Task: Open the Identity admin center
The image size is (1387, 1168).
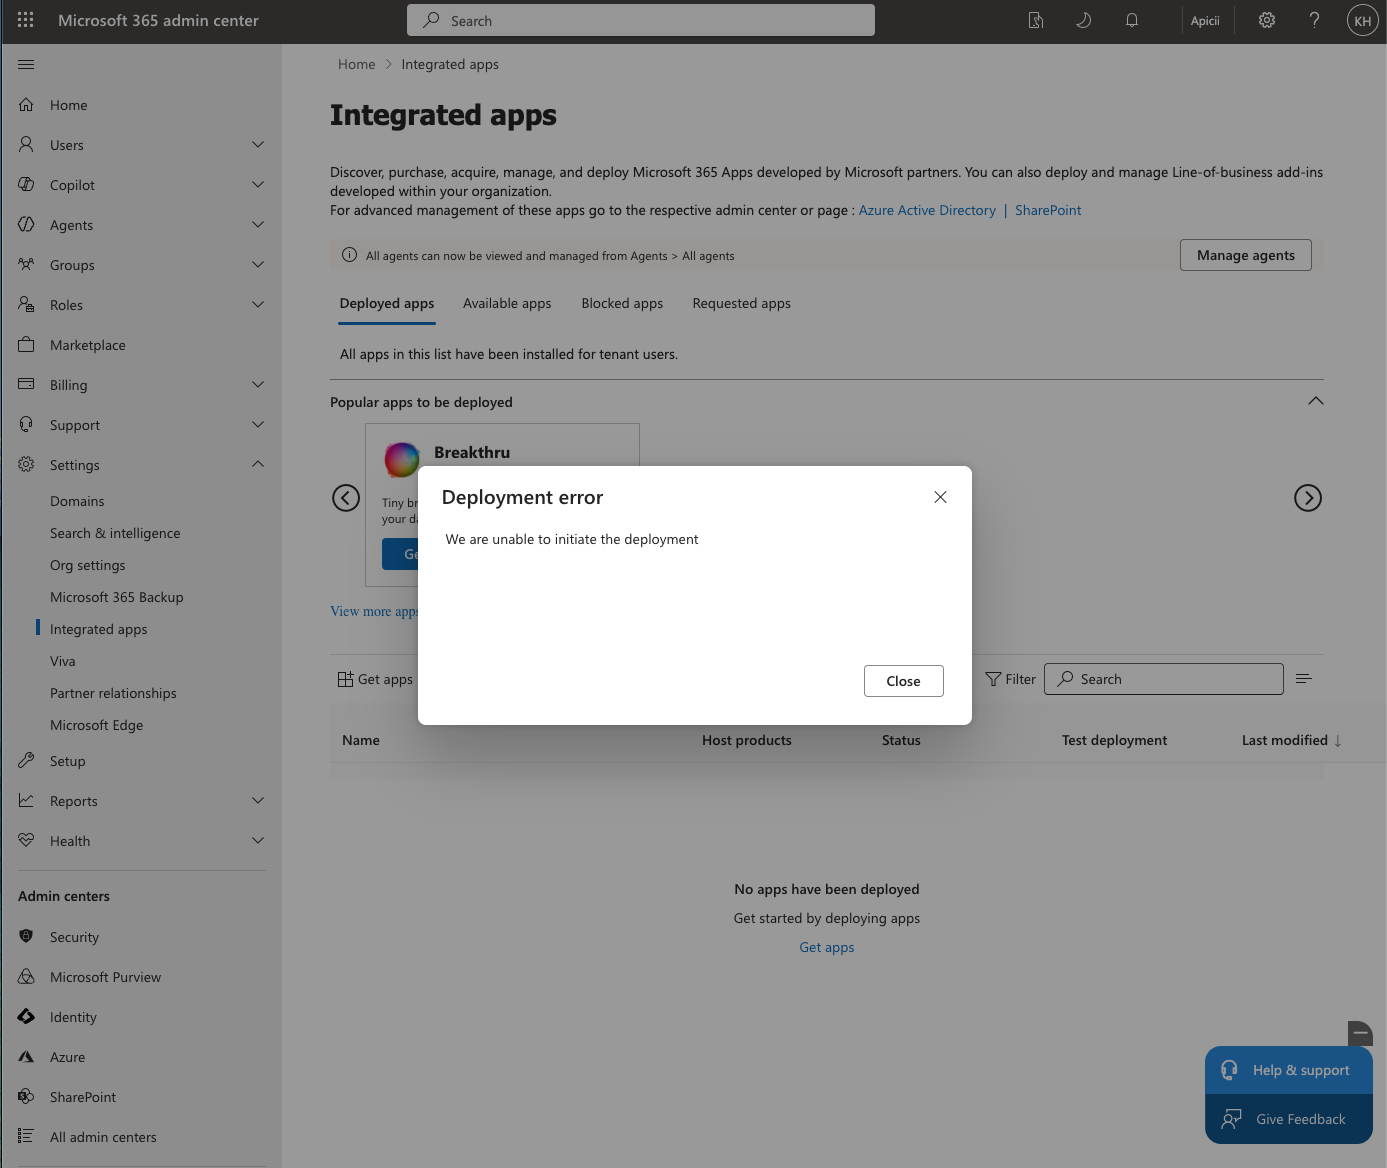Action: 142,1017
